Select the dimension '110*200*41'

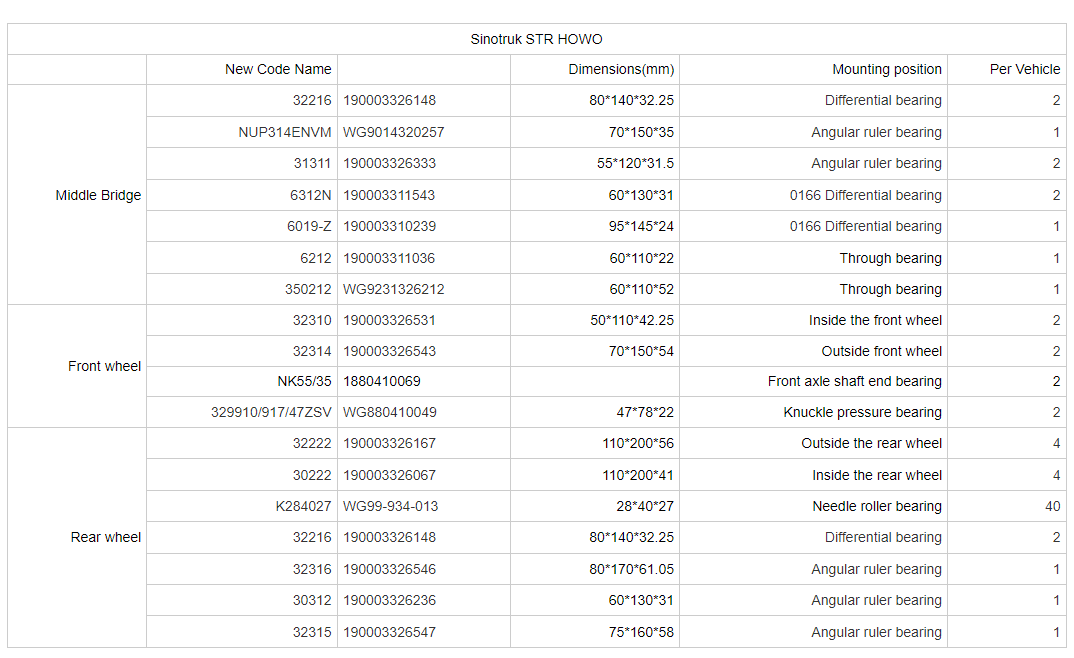click(638, 475)
